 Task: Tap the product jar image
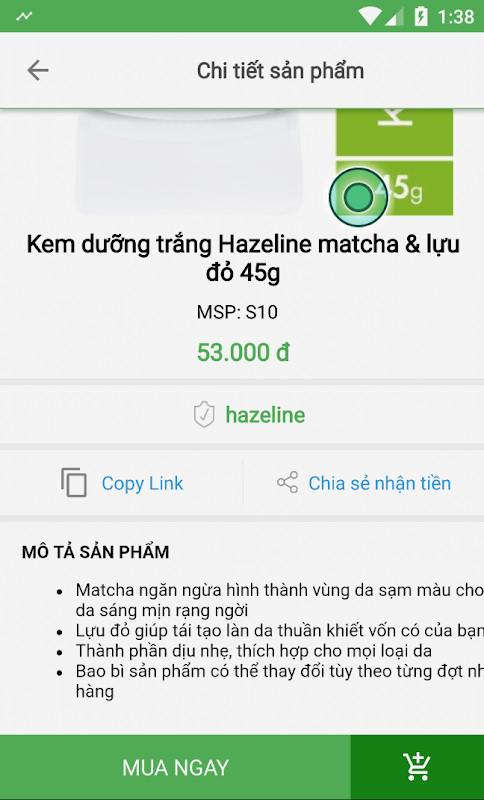[x=189, y=162]
